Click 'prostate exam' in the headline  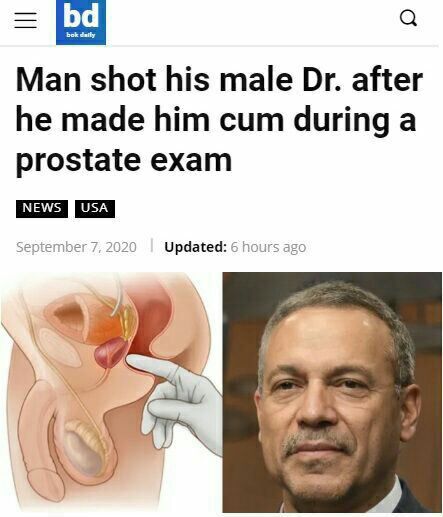coord(124,161)
